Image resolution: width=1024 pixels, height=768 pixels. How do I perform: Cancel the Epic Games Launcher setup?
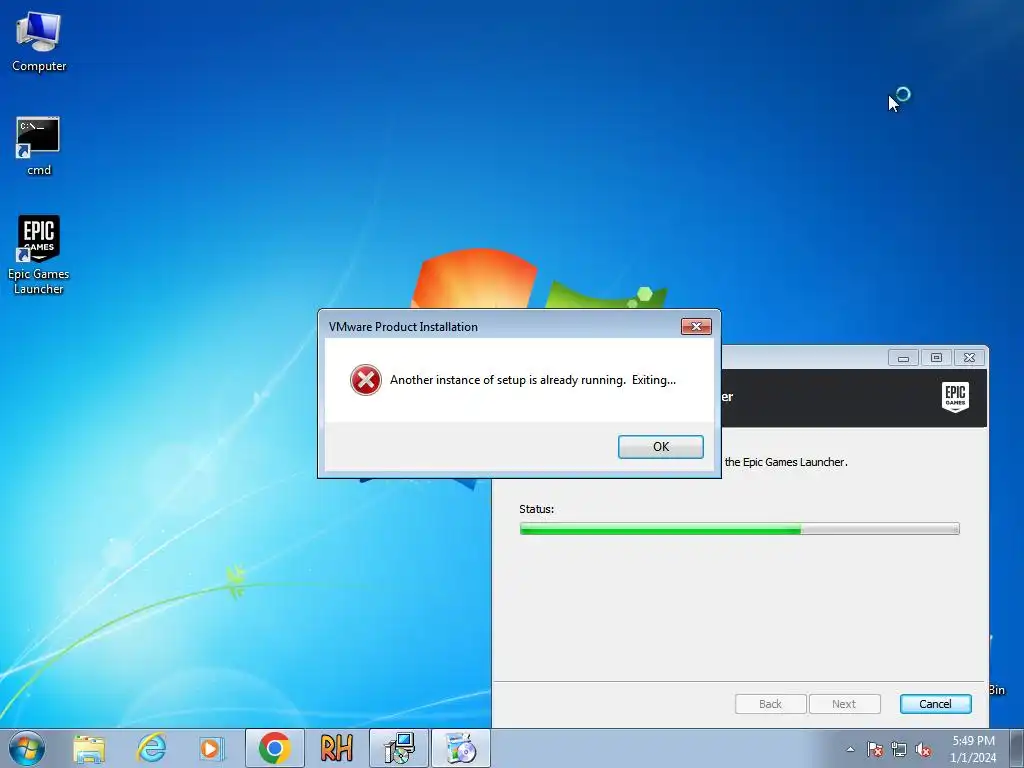[935, 704]
